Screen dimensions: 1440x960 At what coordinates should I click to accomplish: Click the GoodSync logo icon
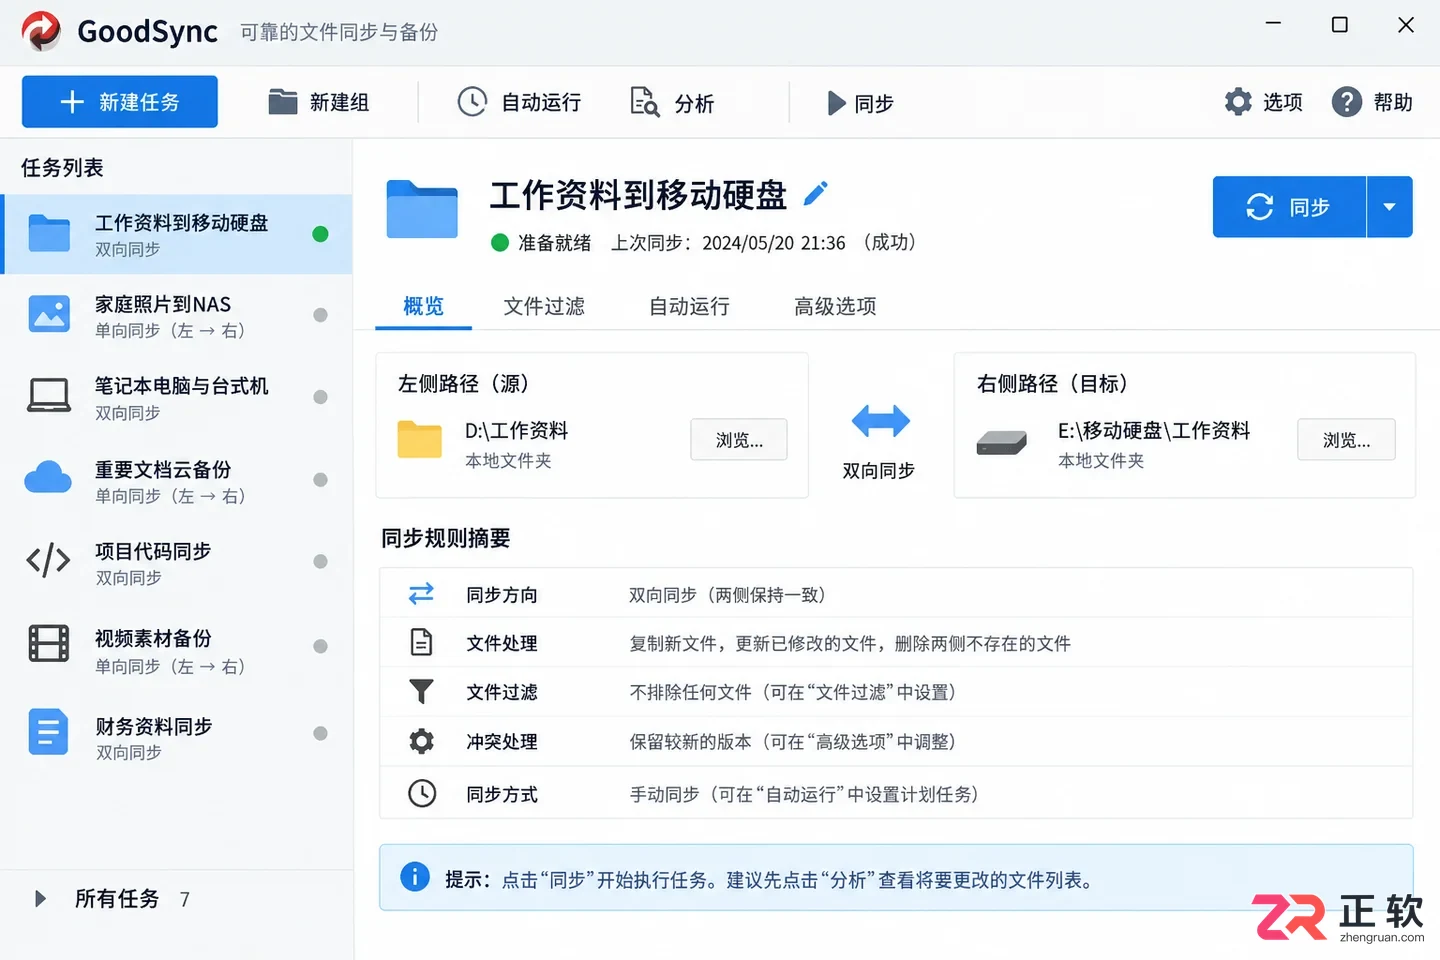41,31
